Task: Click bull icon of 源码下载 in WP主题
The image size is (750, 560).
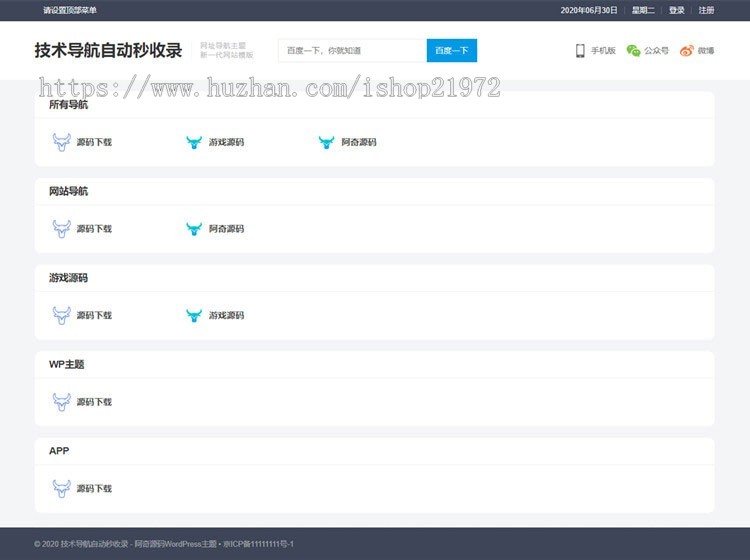Action: [62, 402]
